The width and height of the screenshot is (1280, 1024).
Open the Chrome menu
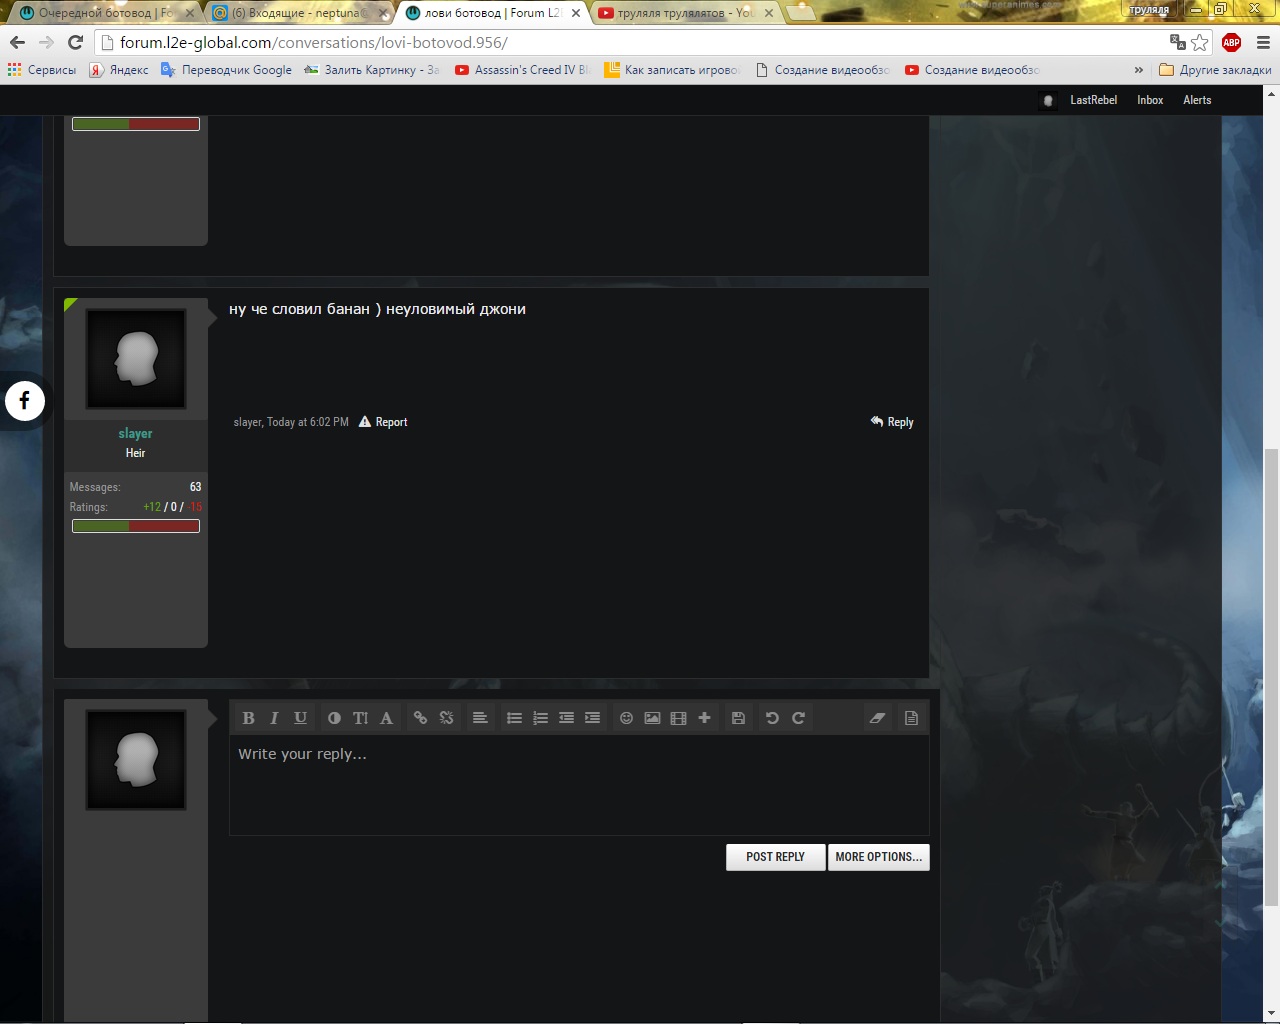tap(1263, 42)
